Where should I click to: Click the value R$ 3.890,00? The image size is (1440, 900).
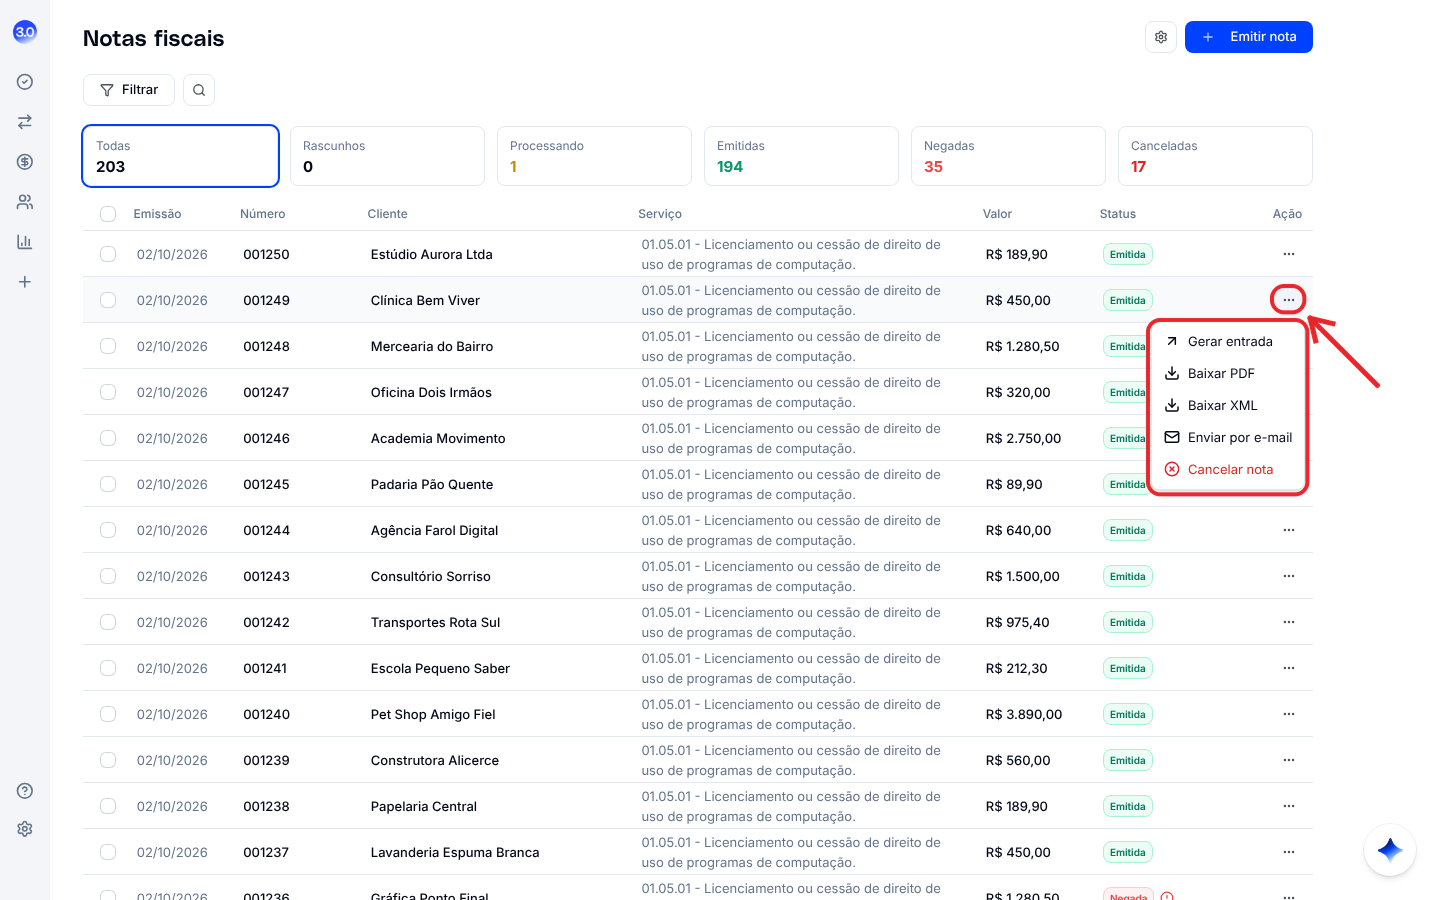[x=1024, y=714]
